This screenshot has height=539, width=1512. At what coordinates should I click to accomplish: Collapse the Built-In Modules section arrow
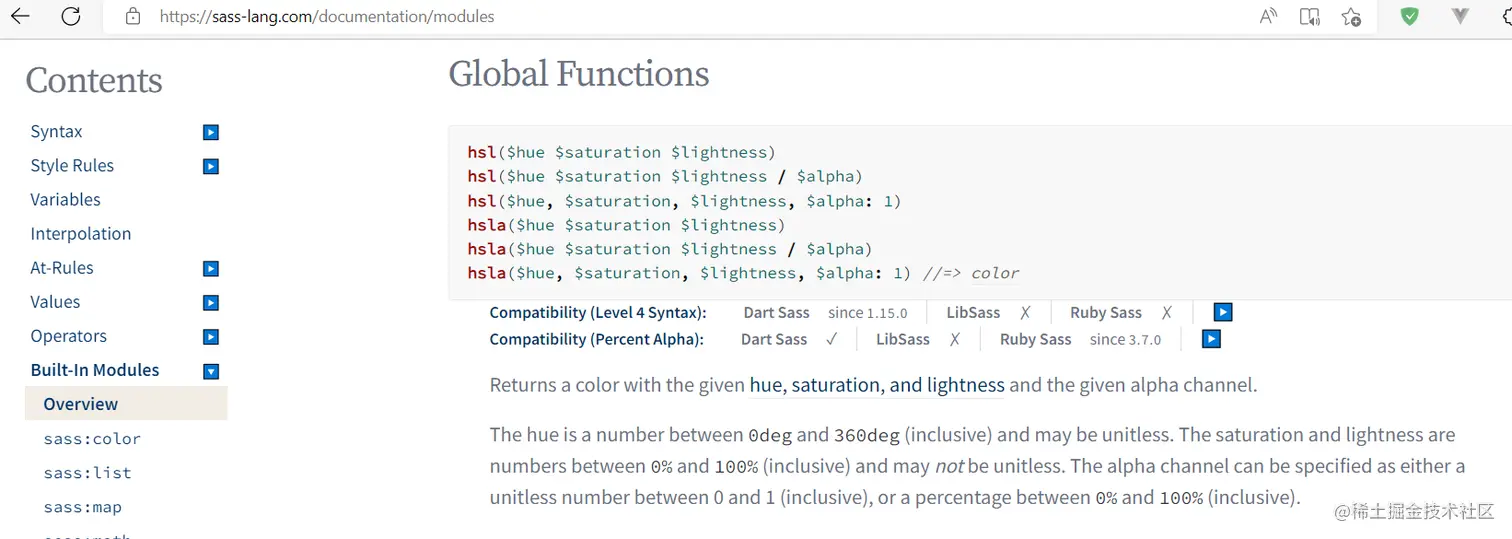(211, 371)
